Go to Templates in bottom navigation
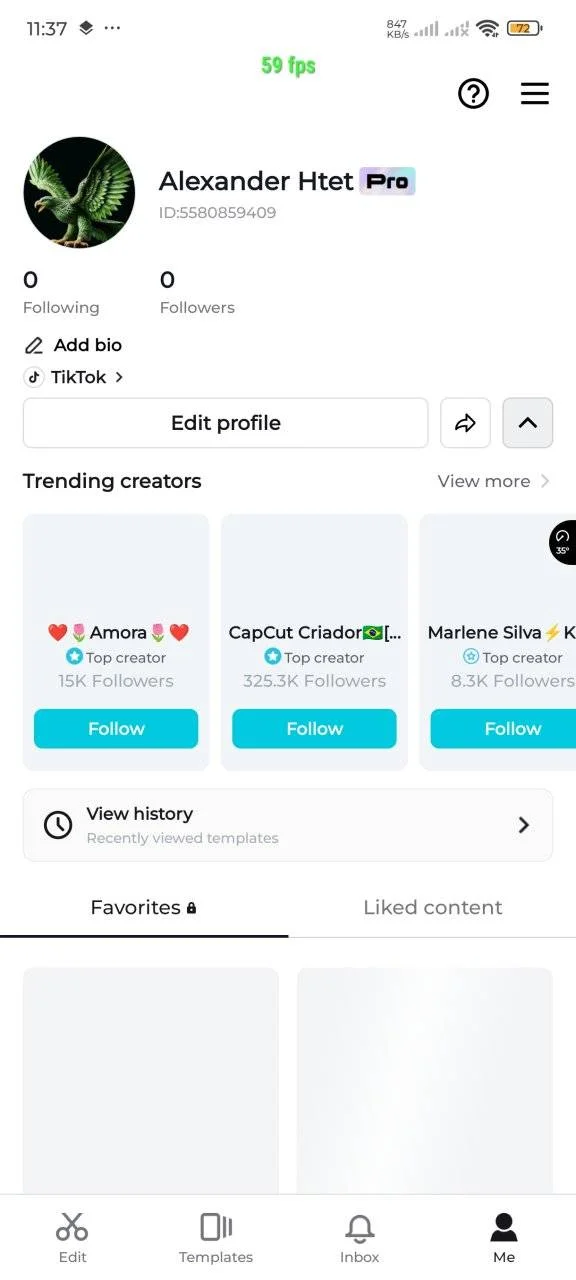 click(216, 1238)
